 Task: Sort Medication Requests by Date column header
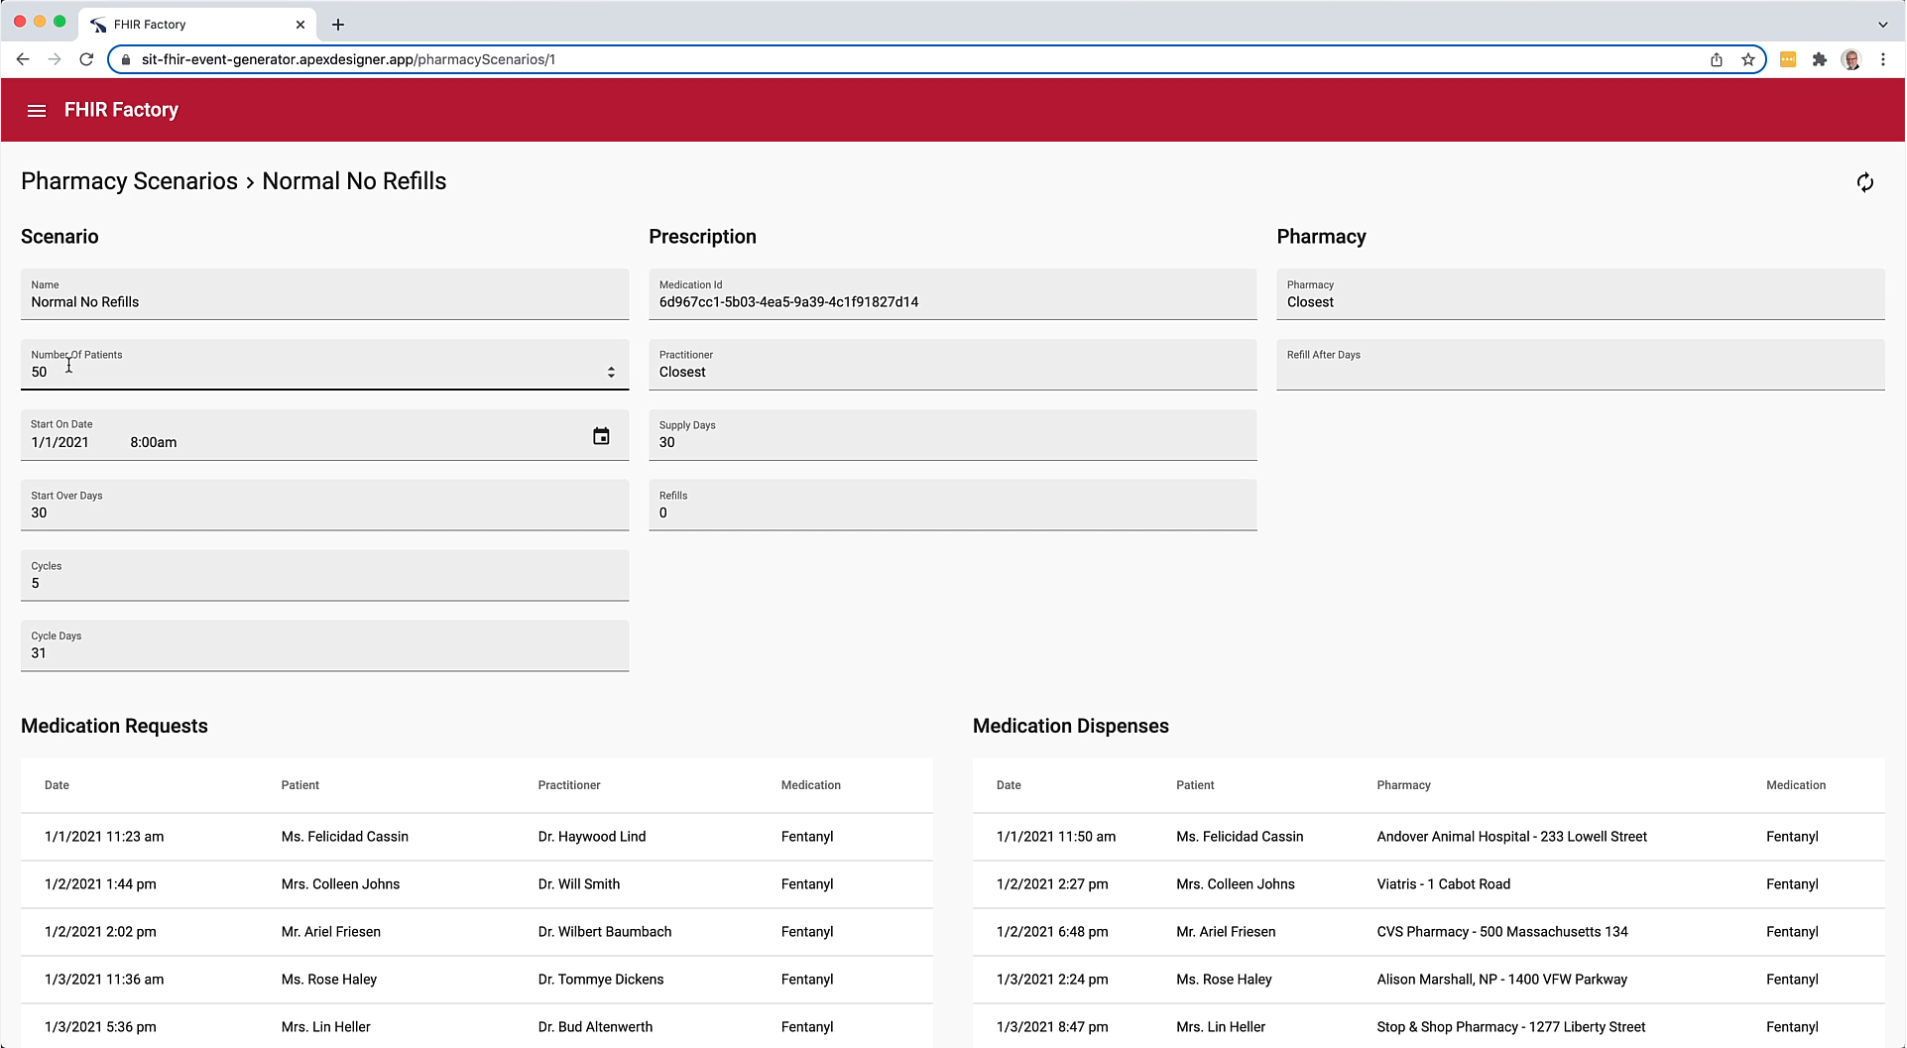[x=57, y=785]
